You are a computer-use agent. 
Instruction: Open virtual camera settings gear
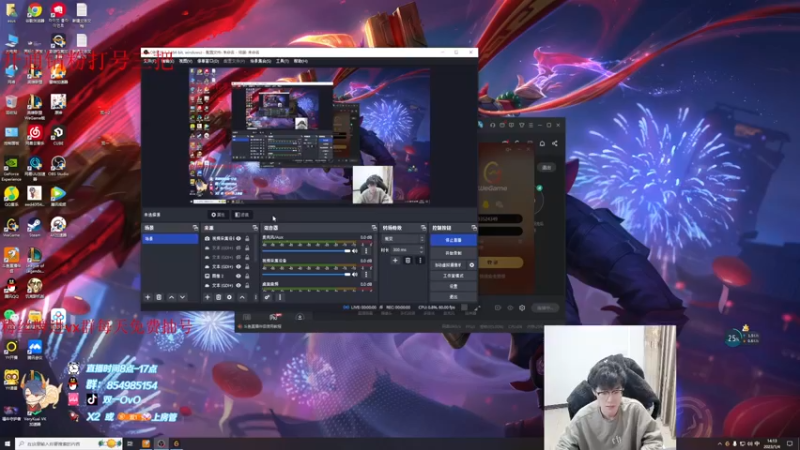[471, 265]
